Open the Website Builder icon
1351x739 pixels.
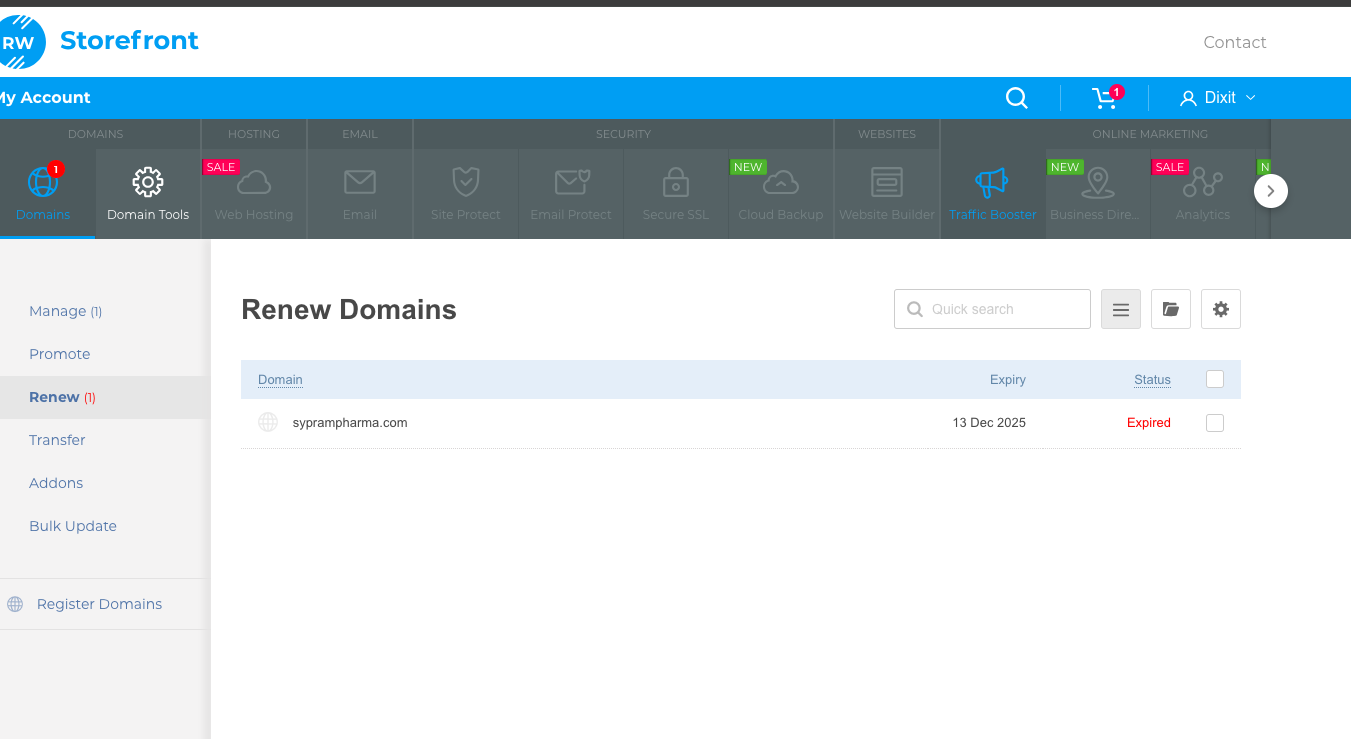(887, 183)
